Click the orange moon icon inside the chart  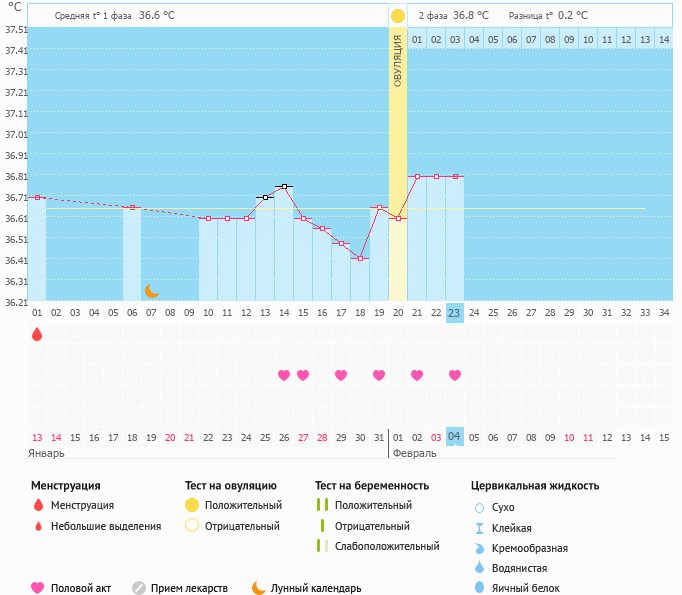(151, 291)
